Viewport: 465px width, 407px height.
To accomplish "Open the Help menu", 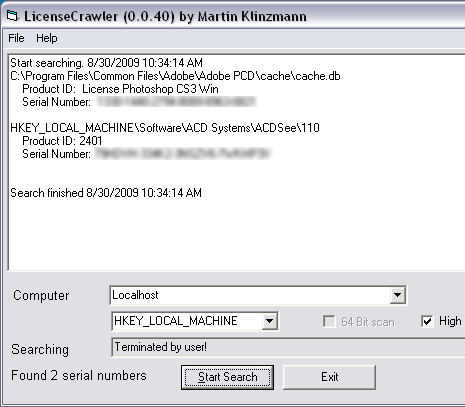I will (x=47, y=38).
